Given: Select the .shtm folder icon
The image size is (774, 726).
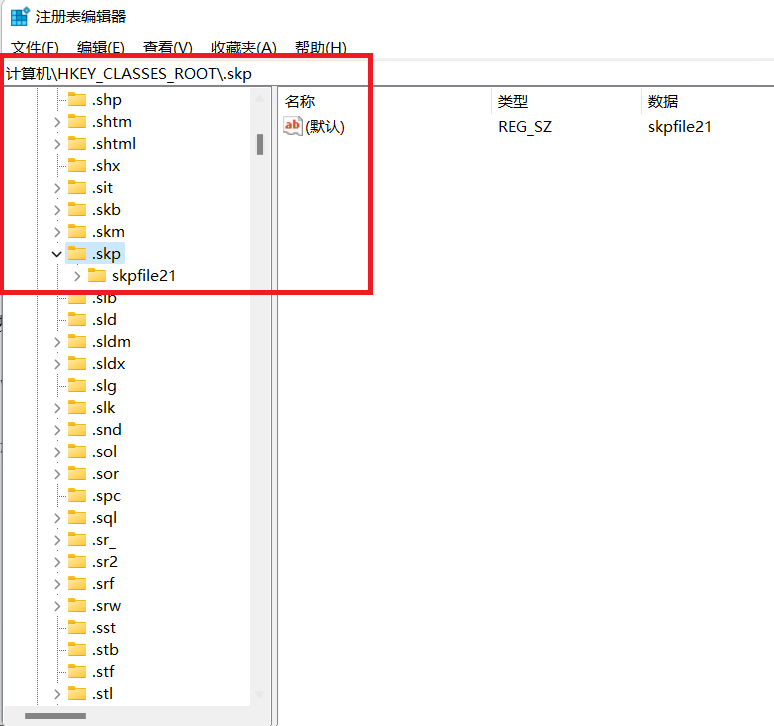Looking at the screenshot, I should tap(77, 121).
